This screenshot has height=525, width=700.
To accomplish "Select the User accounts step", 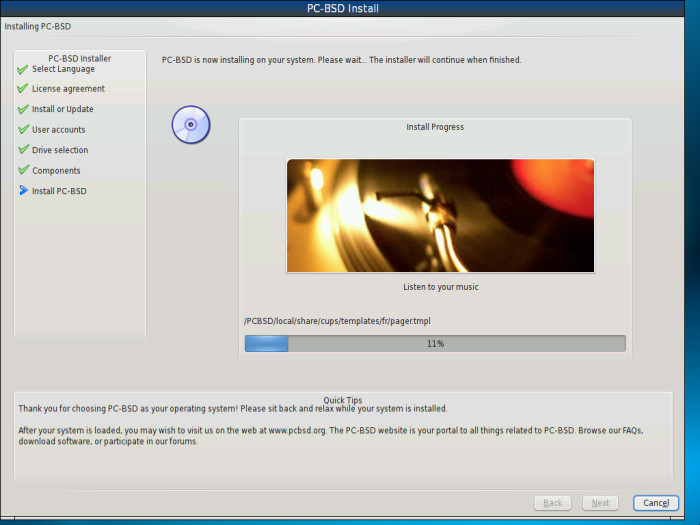I will pos(58,129).
